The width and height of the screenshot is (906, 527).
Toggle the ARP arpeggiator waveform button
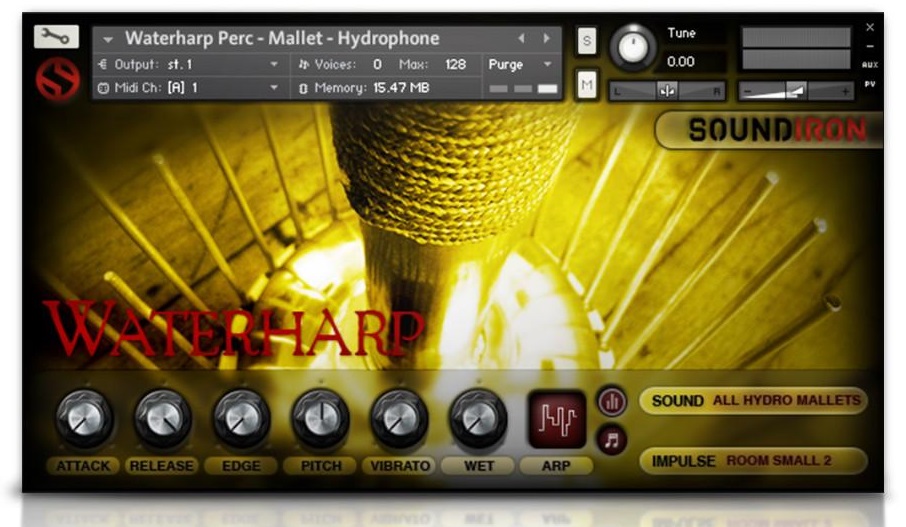tap(557, 420)
